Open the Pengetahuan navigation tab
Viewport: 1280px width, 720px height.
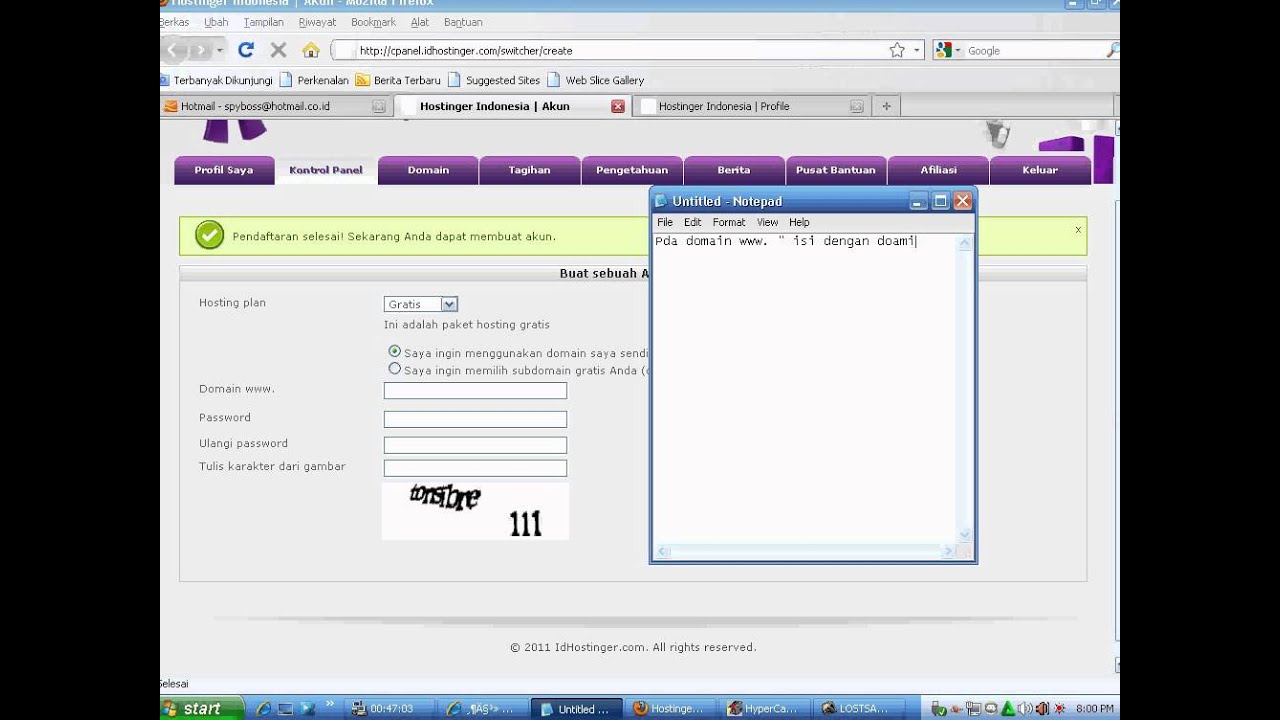pos(632,170)
